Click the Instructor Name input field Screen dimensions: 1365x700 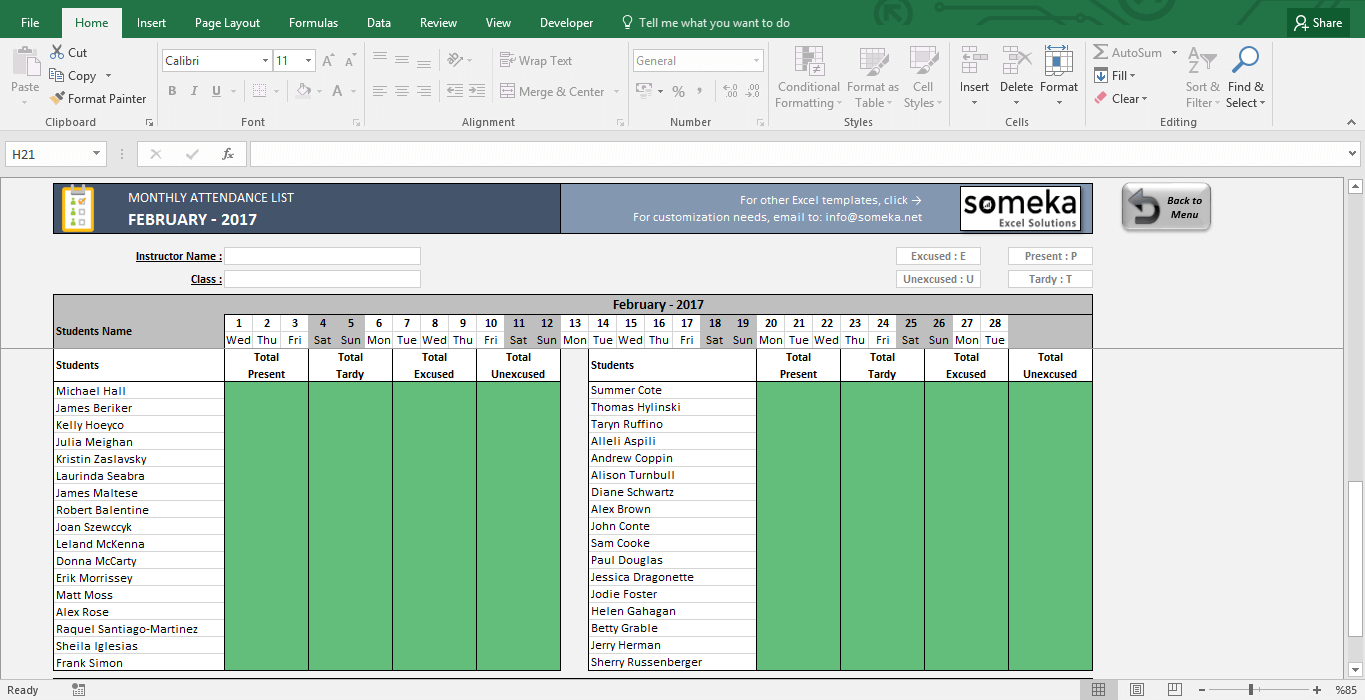322,256
